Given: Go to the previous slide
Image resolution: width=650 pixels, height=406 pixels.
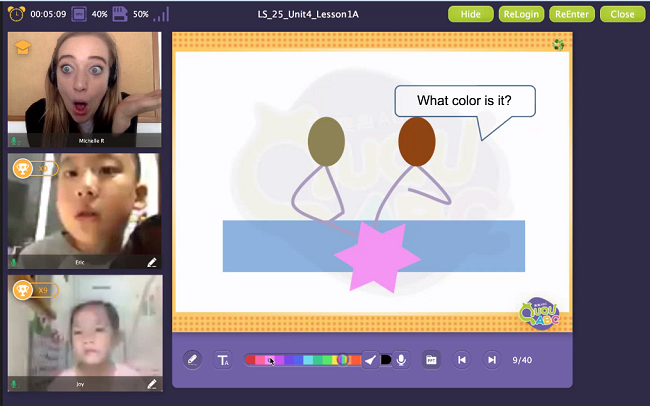Looking at the screenshot, I should [x=462, y=360].
